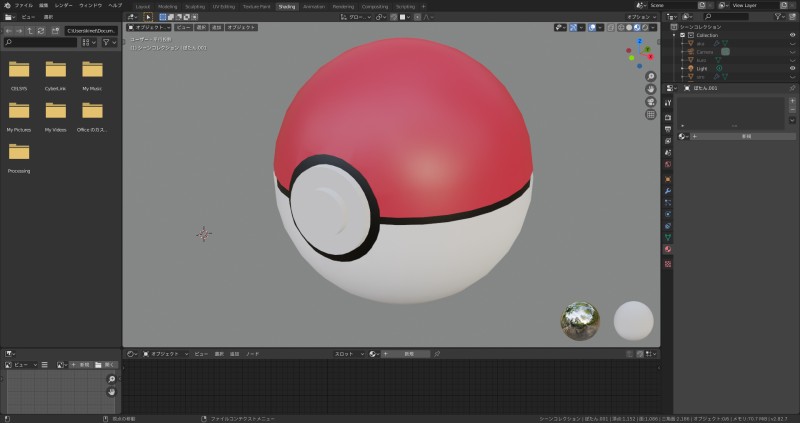The width and height of the screenshot is (800, 423).
Task: Open the Material properties tab icon
Action: pos(668,249)
